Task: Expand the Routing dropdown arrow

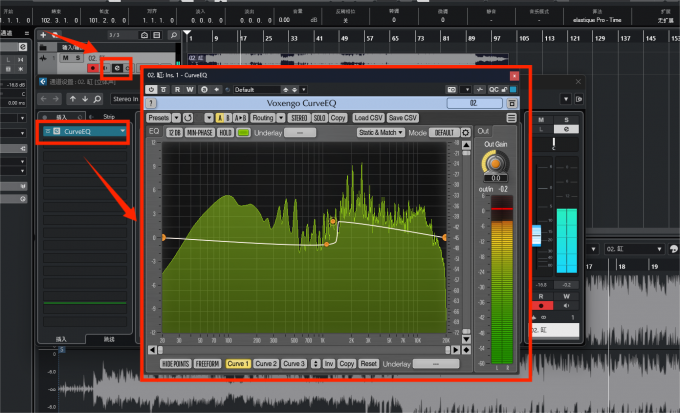Action: click(281, 118)
